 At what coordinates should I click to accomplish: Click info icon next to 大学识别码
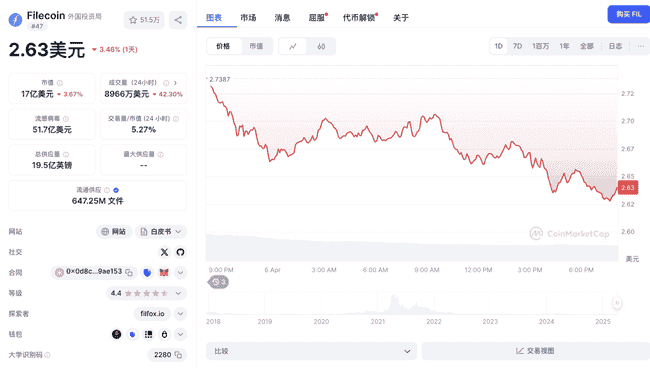pos(47,355)
